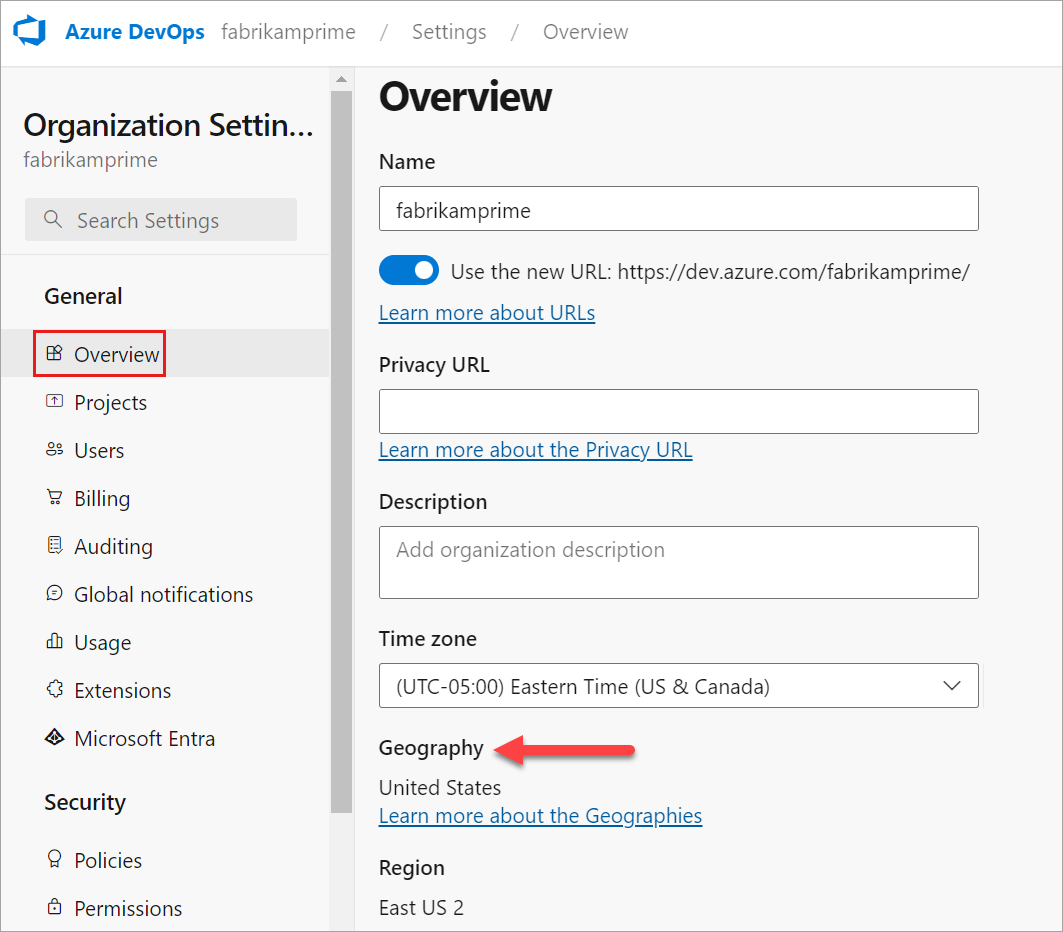Open the Auditing log icon
Viewport: 1063px width, 932px height.
[54, 546]
